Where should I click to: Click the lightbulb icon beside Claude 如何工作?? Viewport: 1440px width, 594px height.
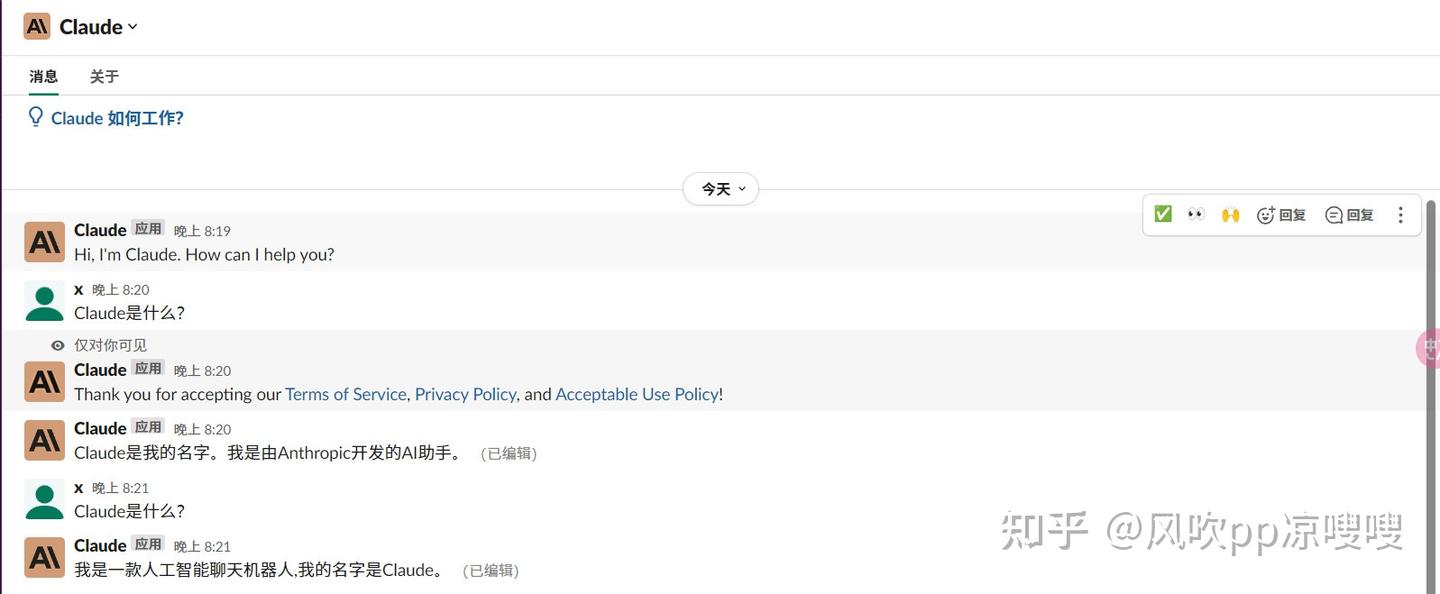click(36, 117)
